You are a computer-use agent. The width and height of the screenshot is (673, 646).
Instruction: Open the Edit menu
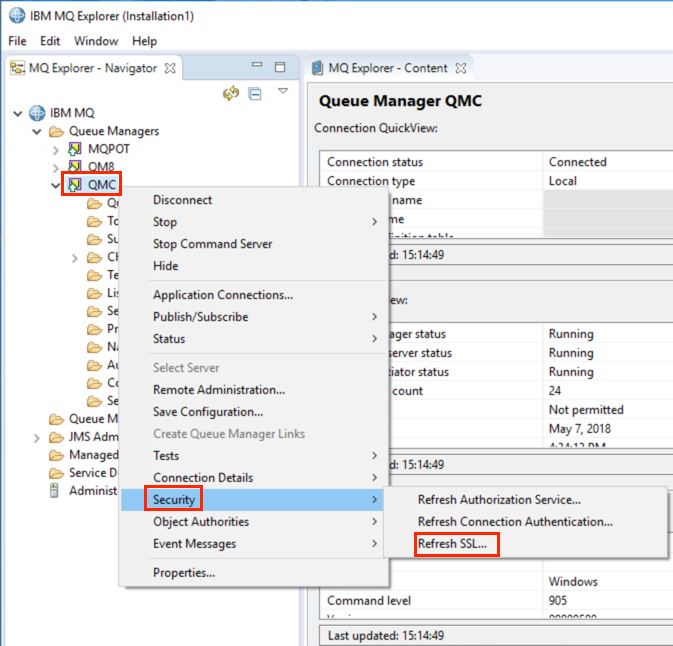pos(50,41)
